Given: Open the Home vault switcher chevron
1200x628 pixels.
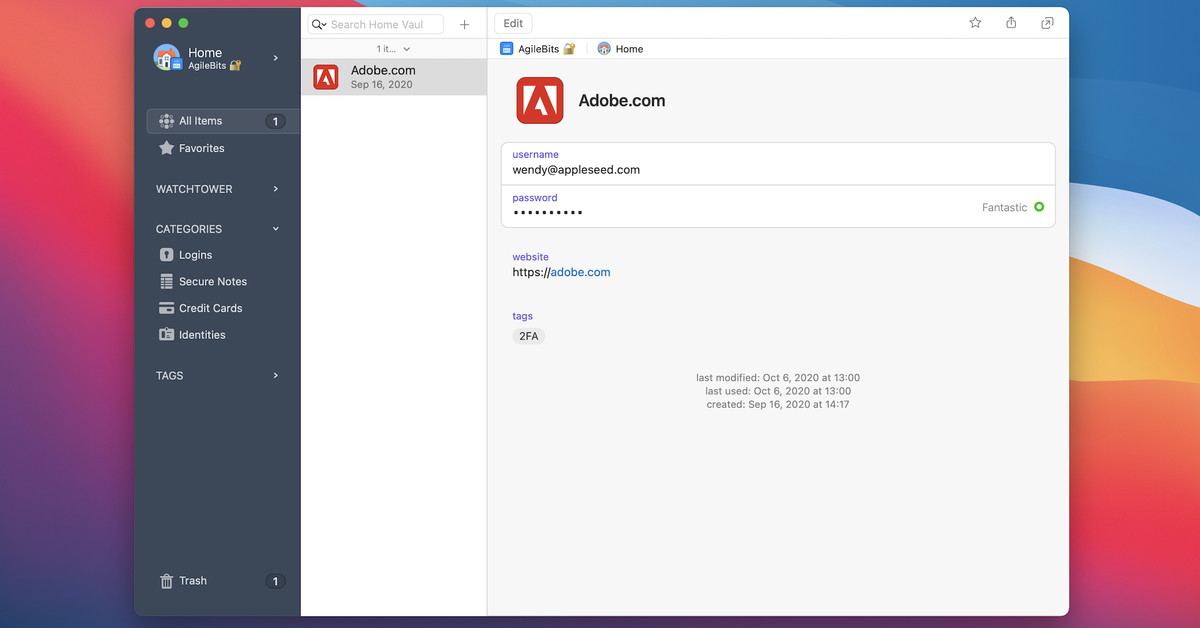Looking at the screenshot, I should (276, 58).
